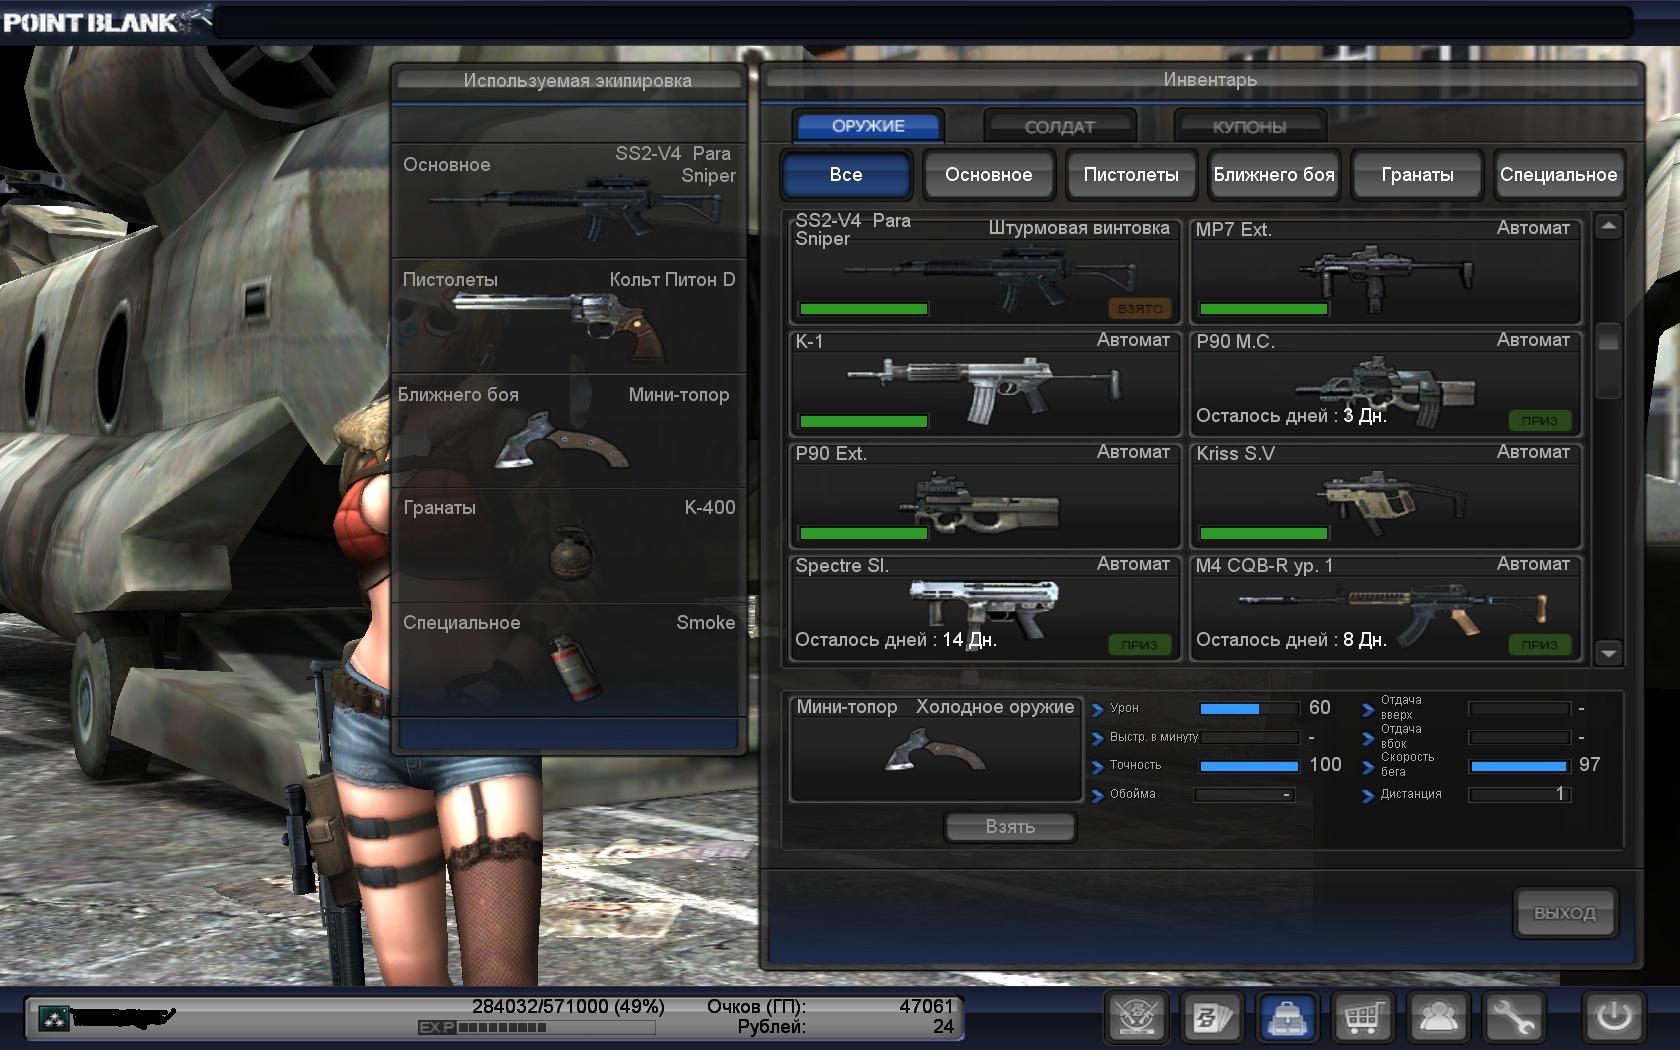Screen dimensions: 1680x1050
Task: Click the Дистанция stat label
Action: point(1411,794)
